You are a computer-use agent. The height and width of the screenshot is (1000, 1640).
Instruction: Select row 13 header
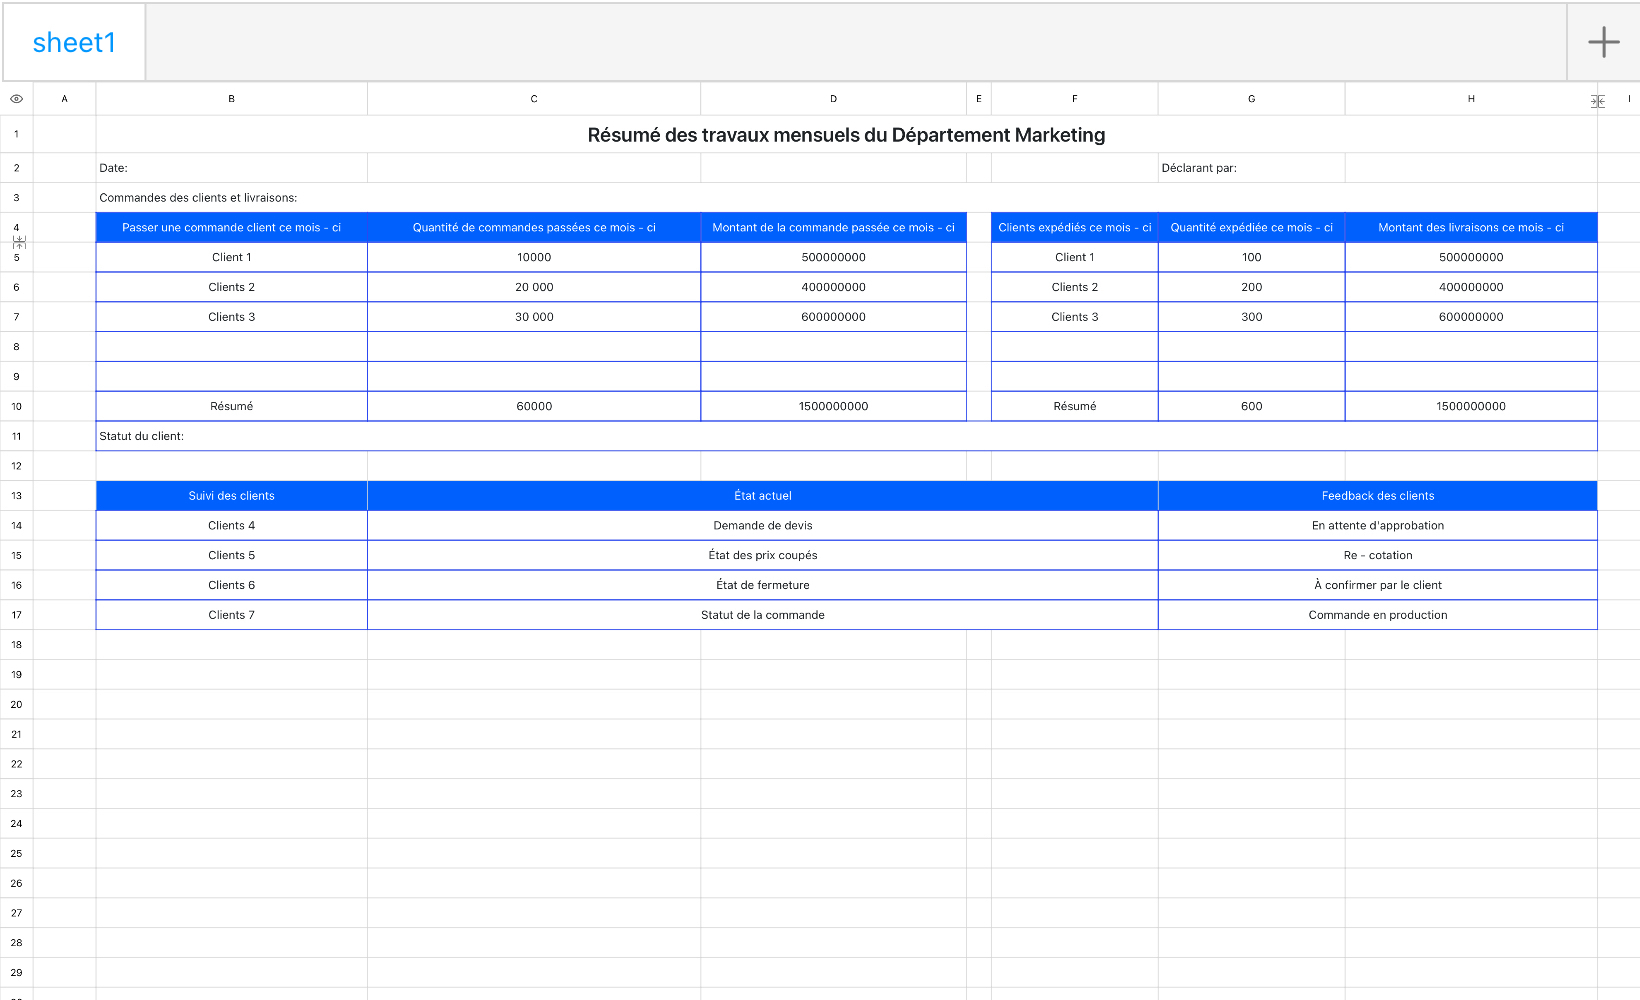[16, 496]
